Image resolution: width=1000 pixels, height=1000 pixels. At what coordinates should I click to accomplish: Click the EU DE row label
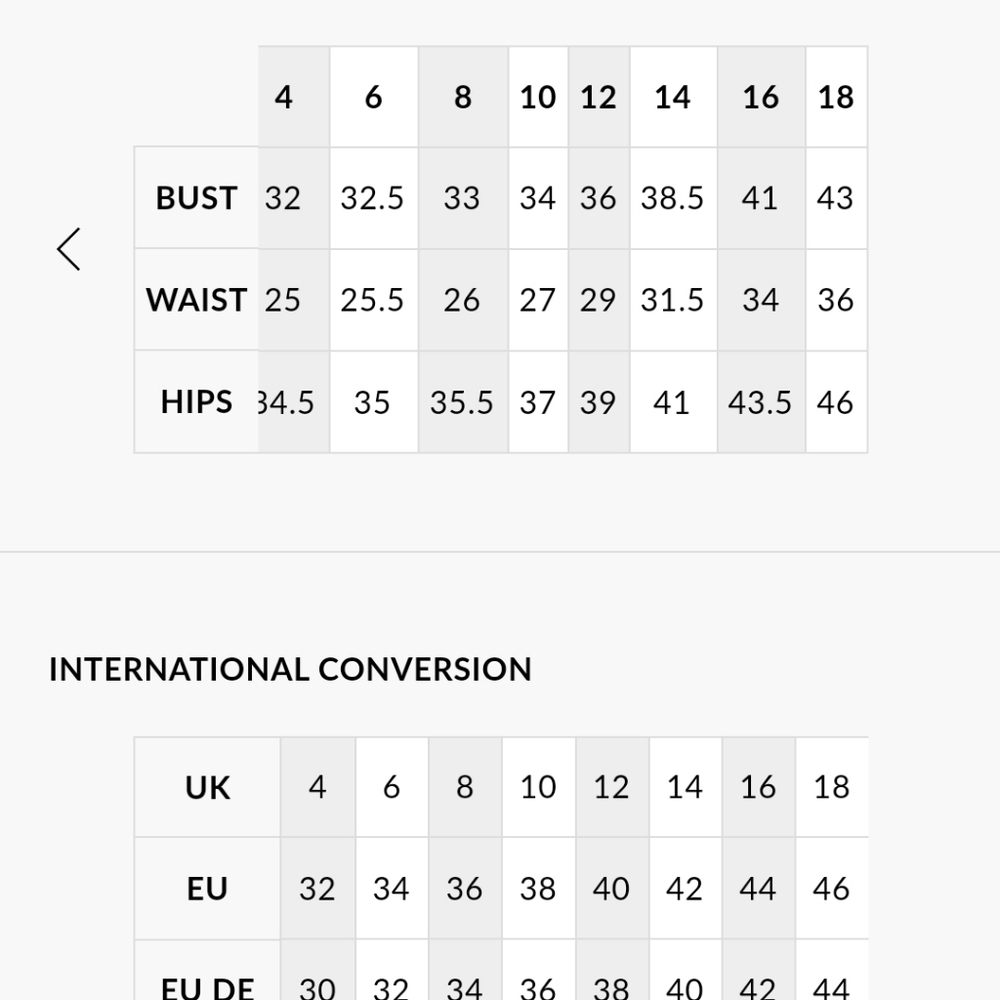[x=208, y=986]
